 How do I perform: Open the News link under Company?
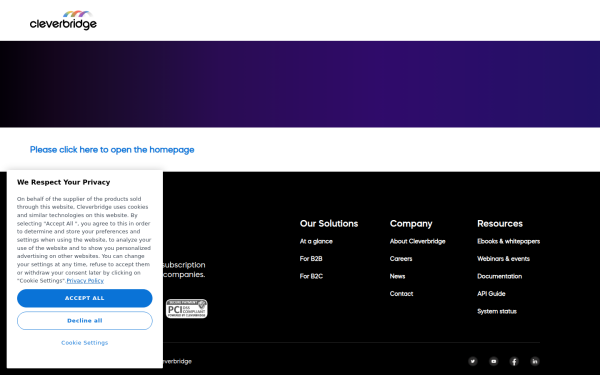[x=397, y=276]
